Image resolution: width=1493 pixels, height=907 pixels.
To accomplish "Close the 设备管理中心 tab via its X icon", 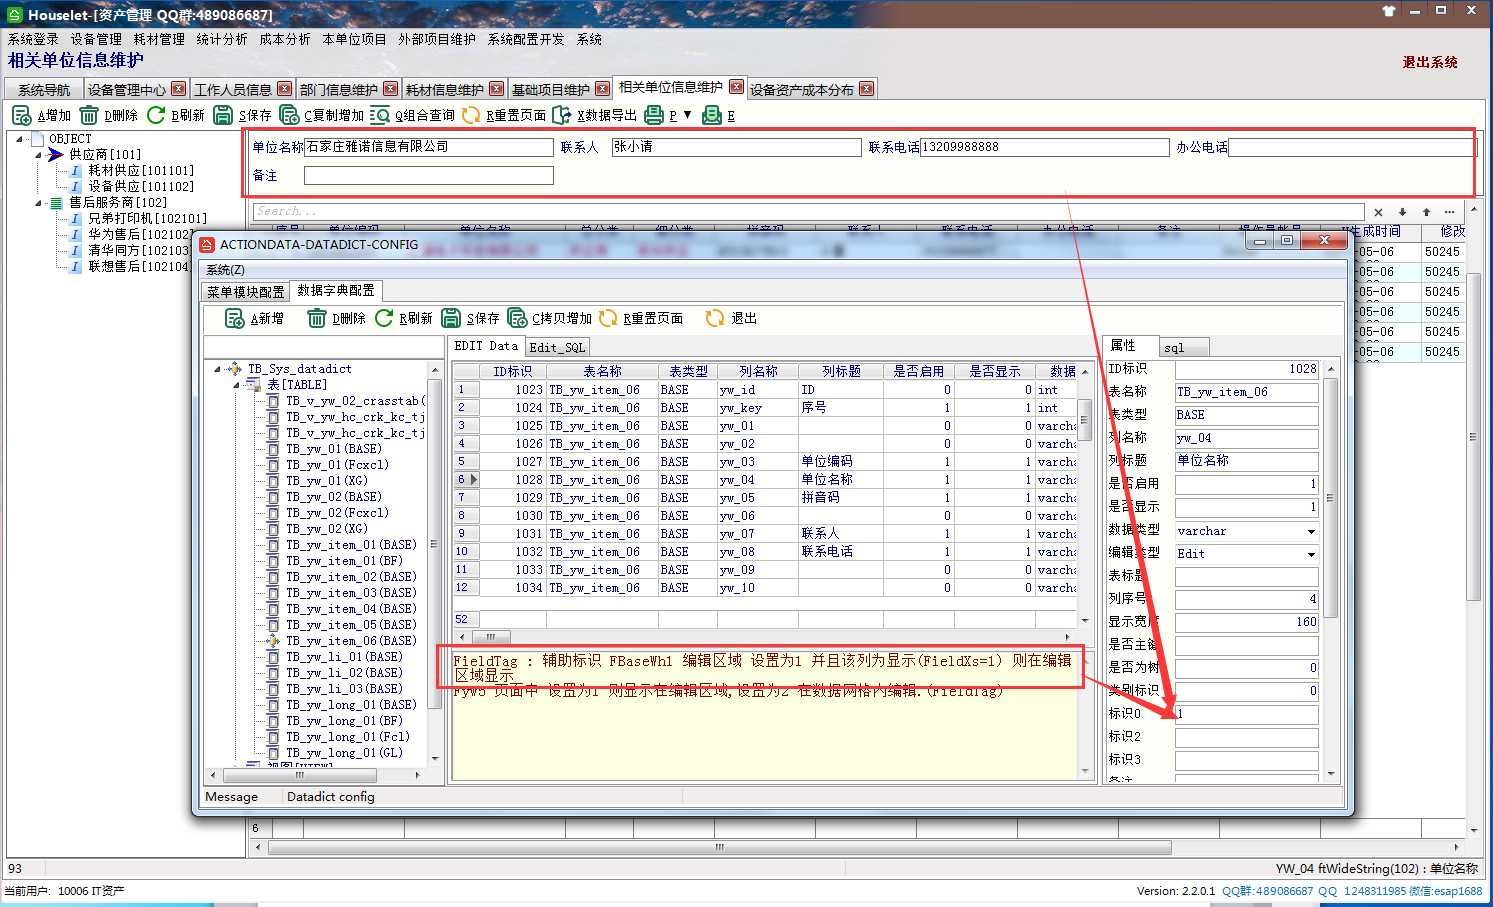I will point(179,89).
